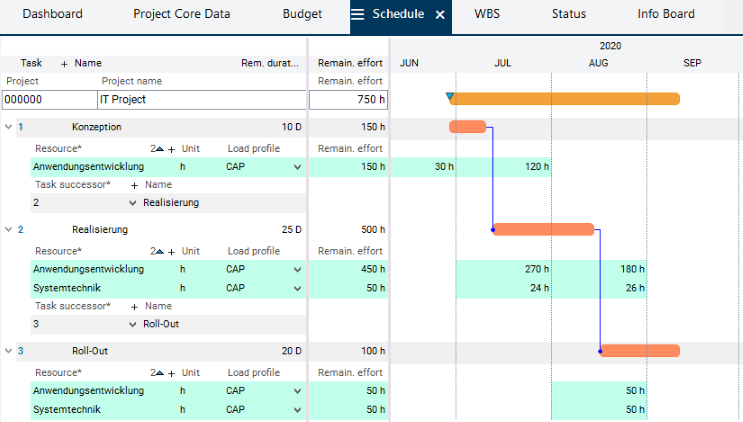Click the hamburger menu icon on Schedule tab
Viewport: 743px width, 422px height.
(357, 15)
